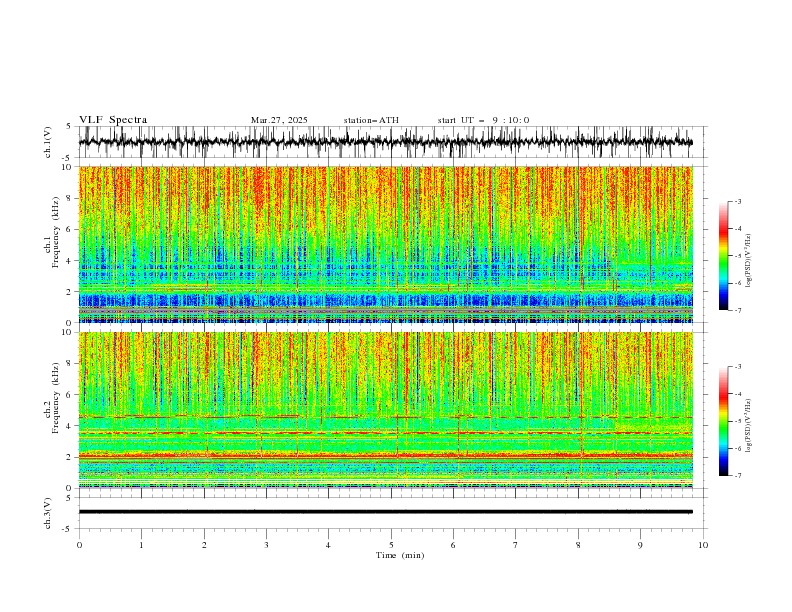792x612 pixels.
Task: Click time axis tick label "0"
Action: pos(79,545)
